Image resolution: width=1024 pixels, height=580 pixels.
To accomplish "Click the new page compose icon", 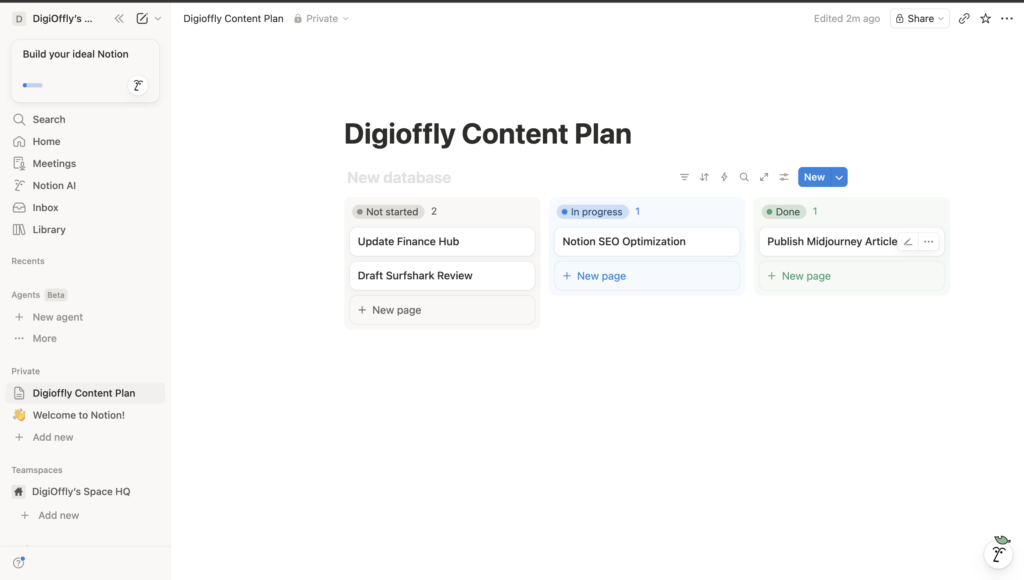I will coord(142,18).
